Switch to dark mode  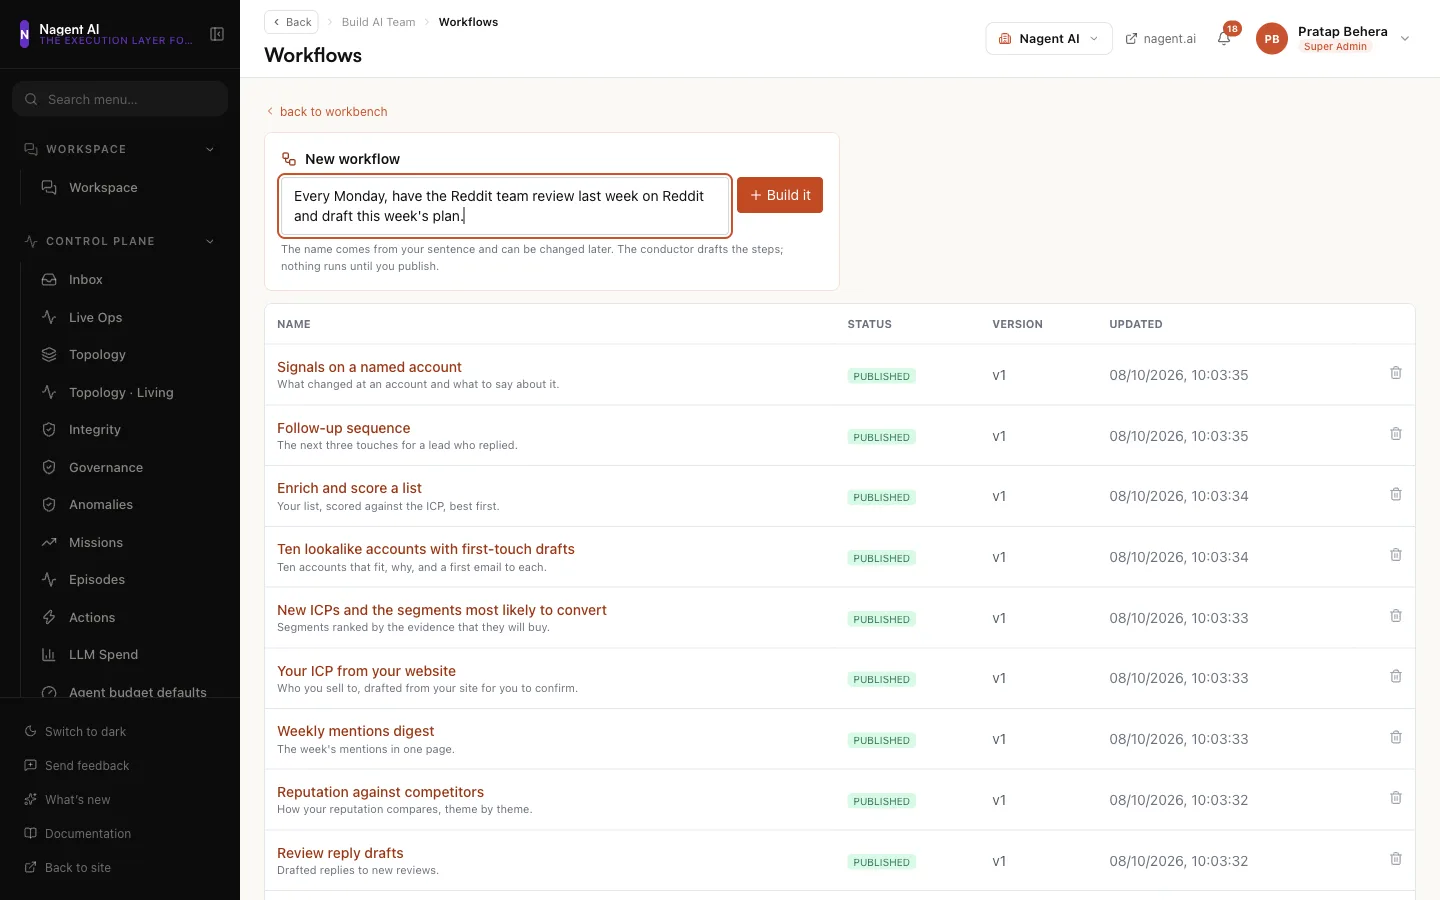[76, 732]
